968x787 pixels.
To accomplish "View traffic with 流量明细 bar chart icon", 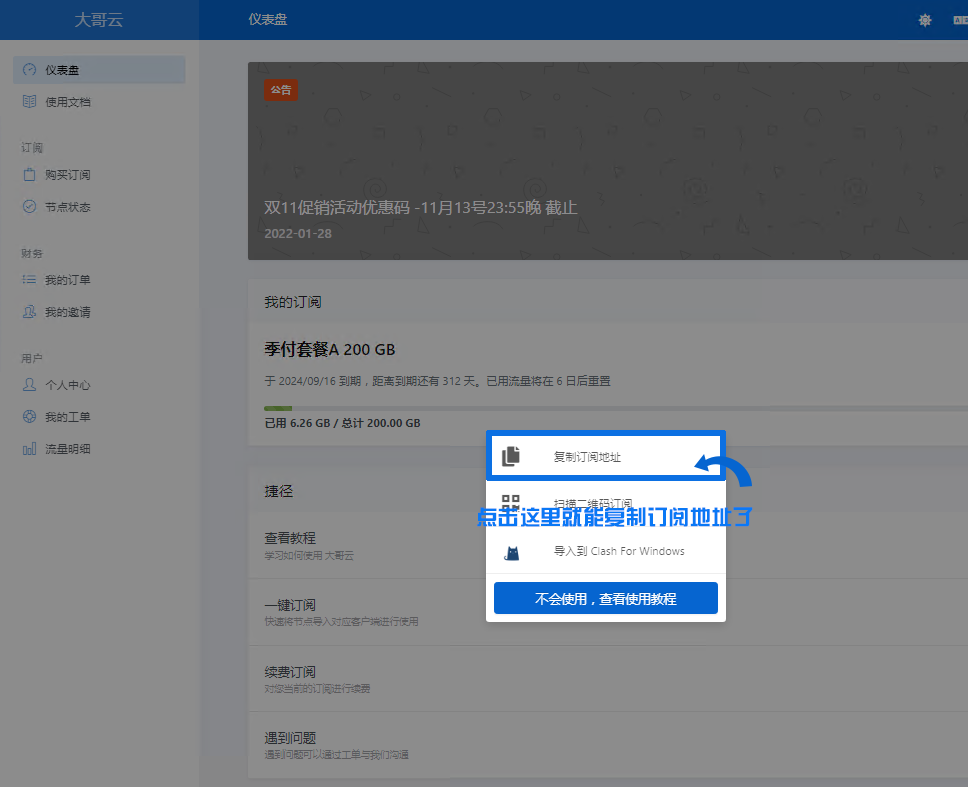I will click(x=28, y=449).
